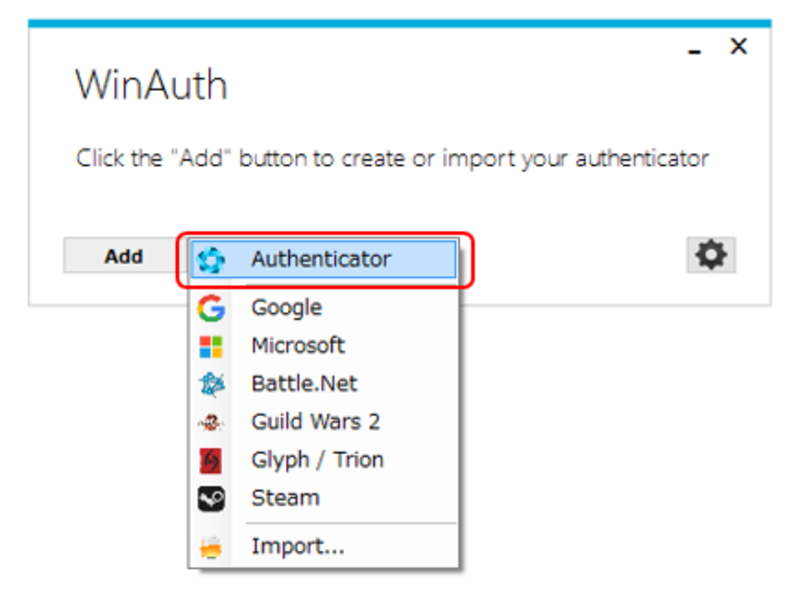
Task: Select Glyph / Trion authenticator option
Action: tap(323, 460)
